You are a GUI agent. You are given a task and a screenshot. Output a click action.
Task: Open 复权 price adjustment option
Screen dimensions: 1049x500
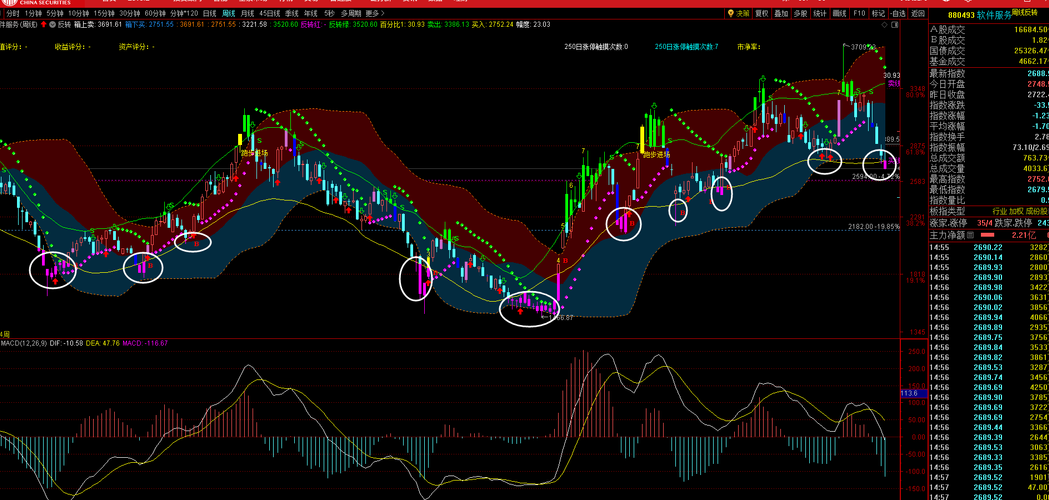(762, 13)
